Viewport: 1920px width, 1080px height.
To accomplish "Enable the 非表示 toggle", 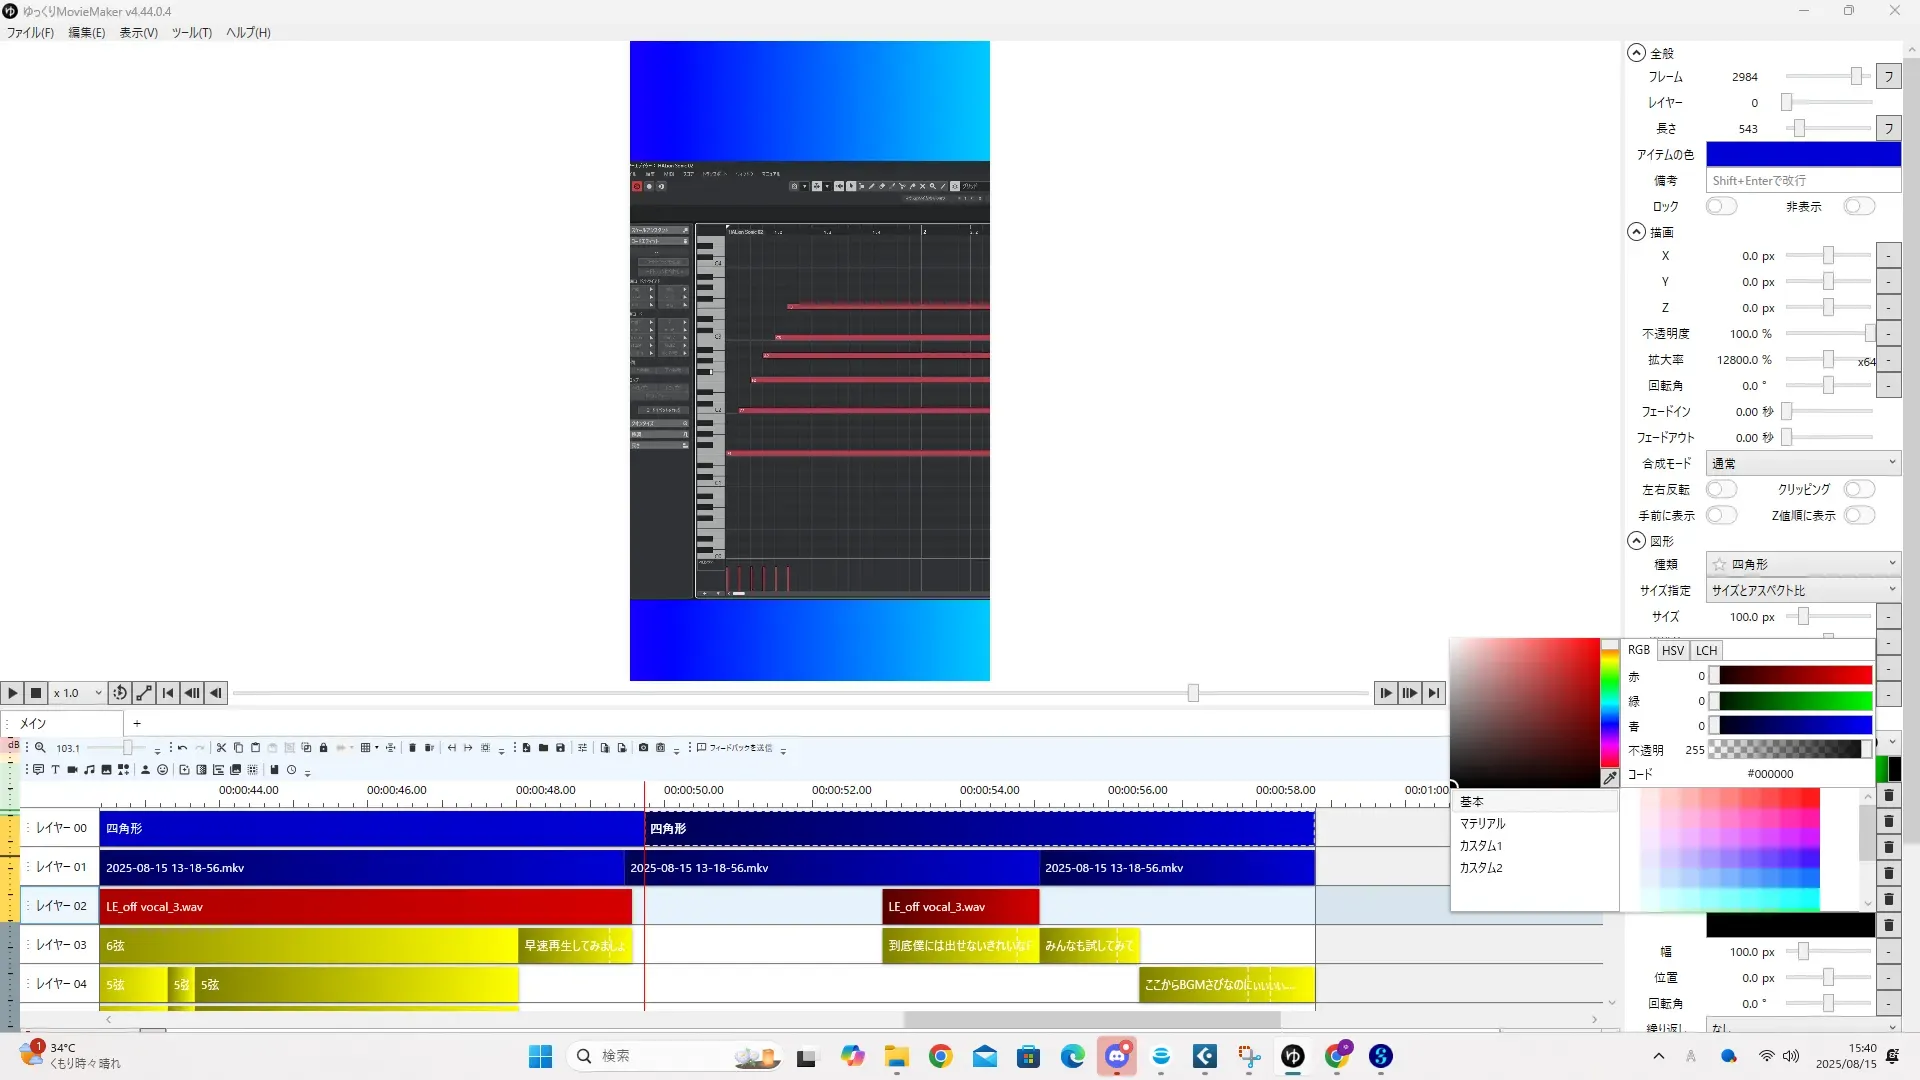I will pos(1859,206).
